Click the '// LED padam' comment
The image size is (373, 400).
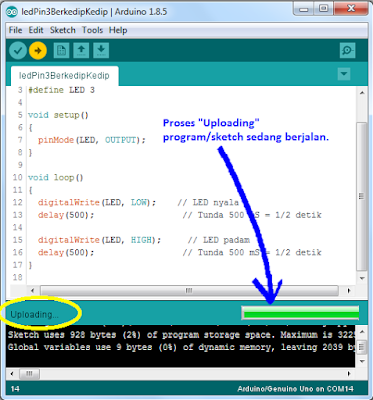pos(219,240)
